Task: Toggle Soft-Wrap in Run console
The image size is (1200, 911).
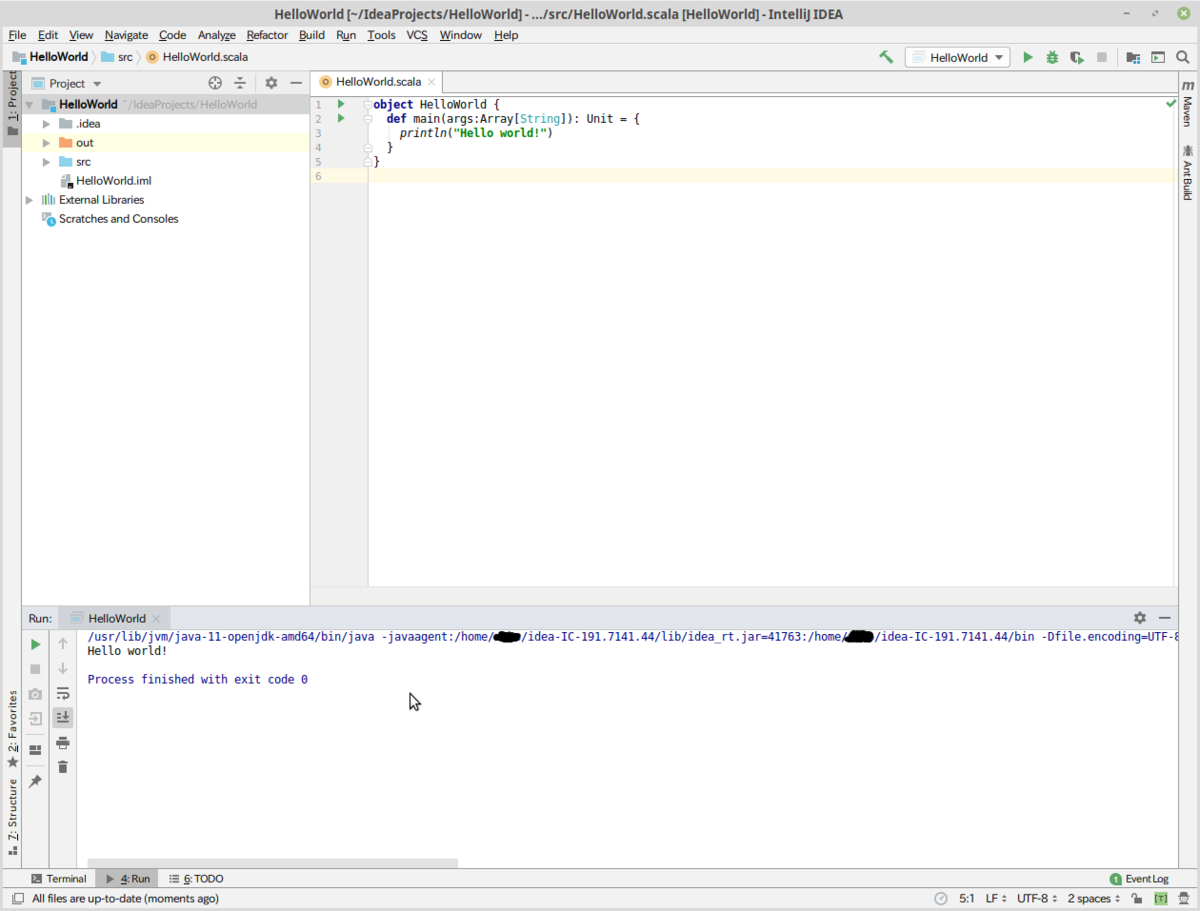Action: [63, 693]
